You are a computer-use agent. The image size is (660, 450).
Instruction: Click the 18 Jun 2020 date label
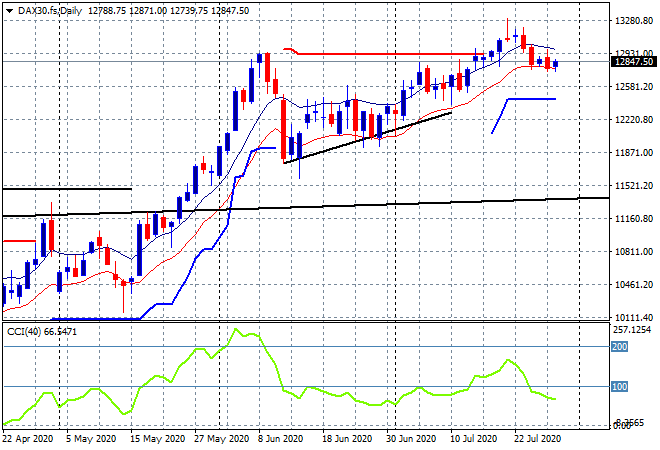tap(347, 439)
